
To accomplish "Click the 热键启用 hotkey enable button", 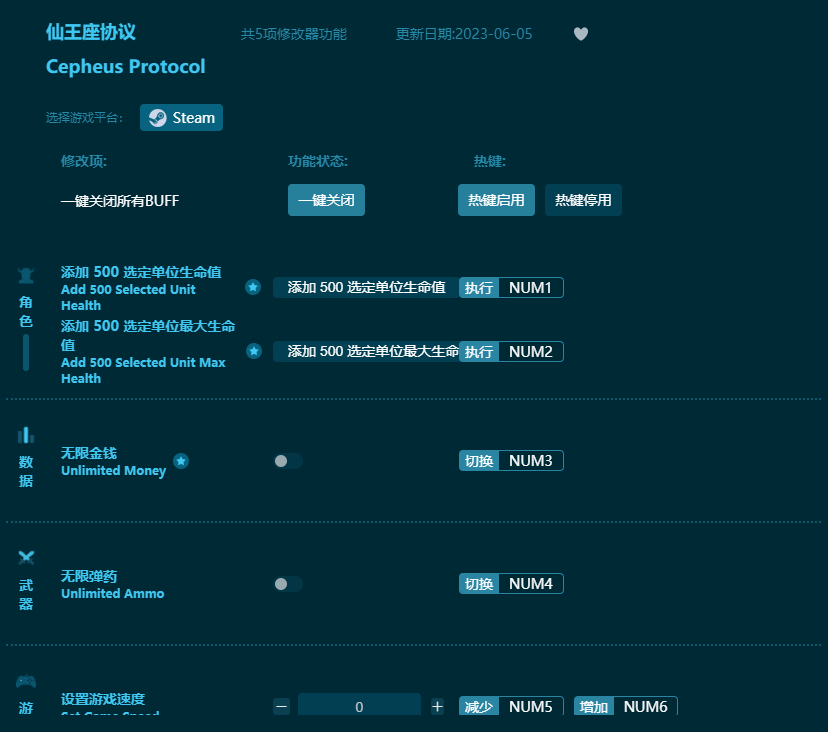I will click(x=496, y=200).
